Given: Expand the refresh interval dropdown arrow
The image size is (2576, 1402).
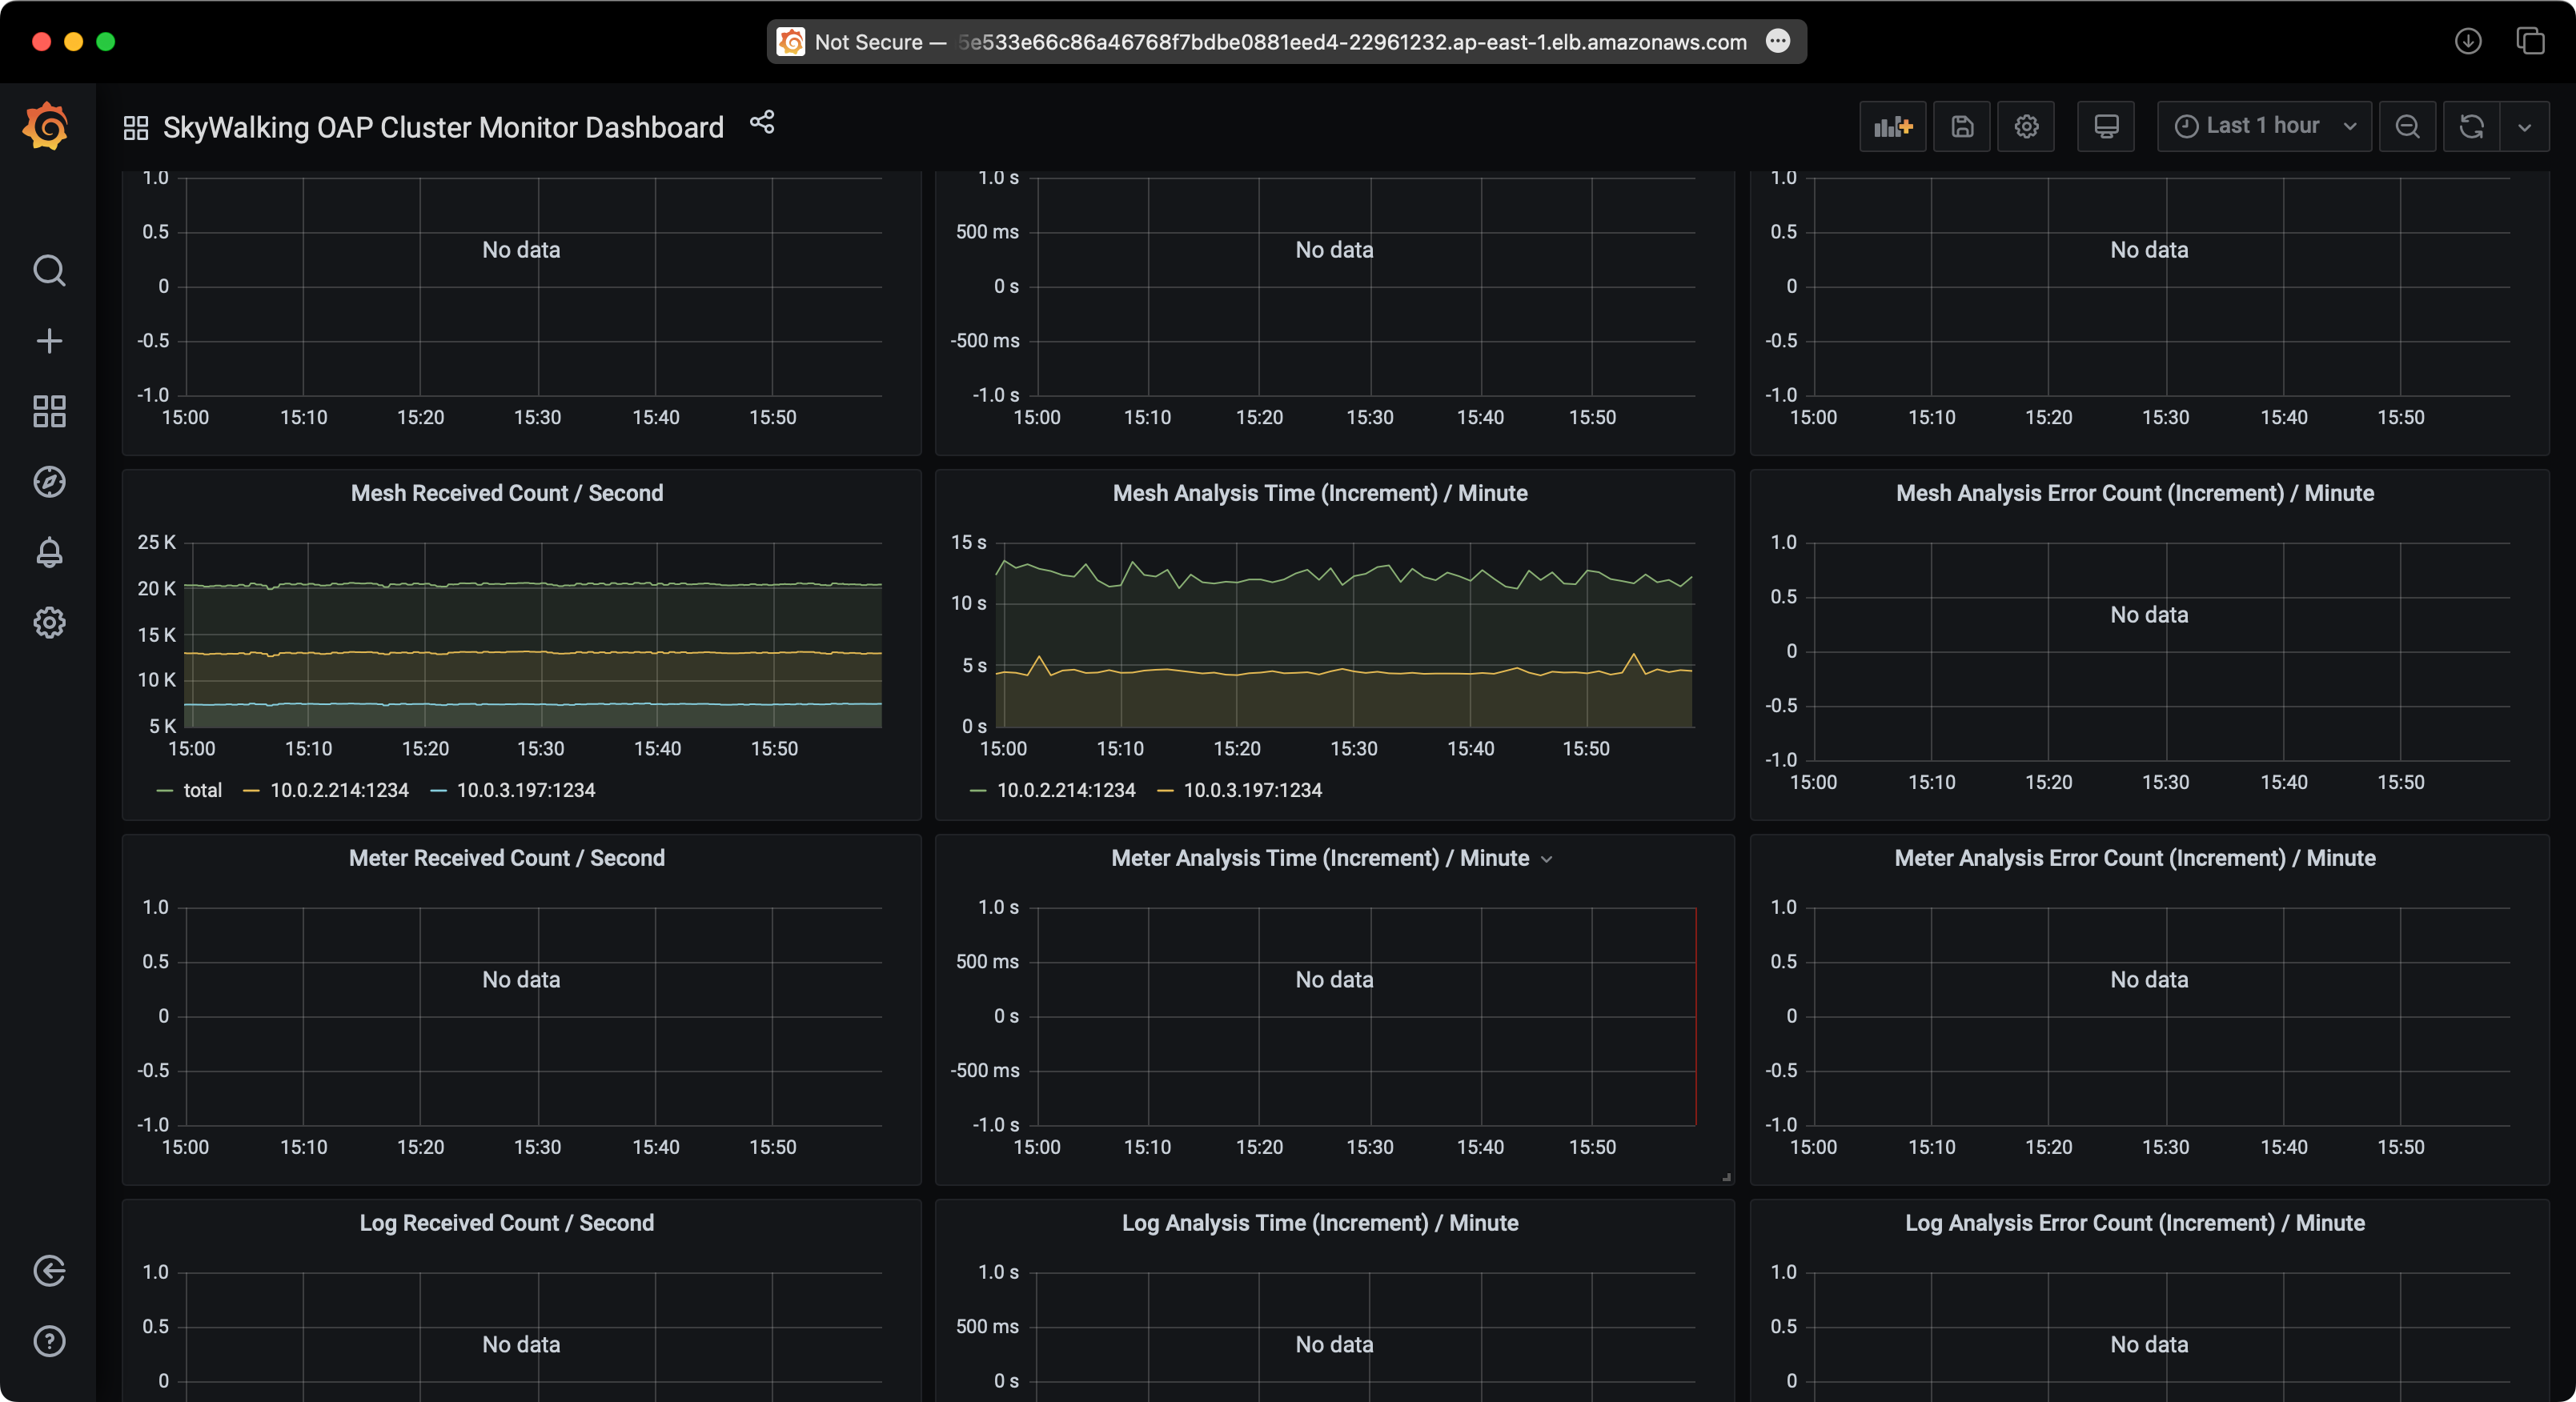Looking at the screenshot, I should (x=2524, y=127).
